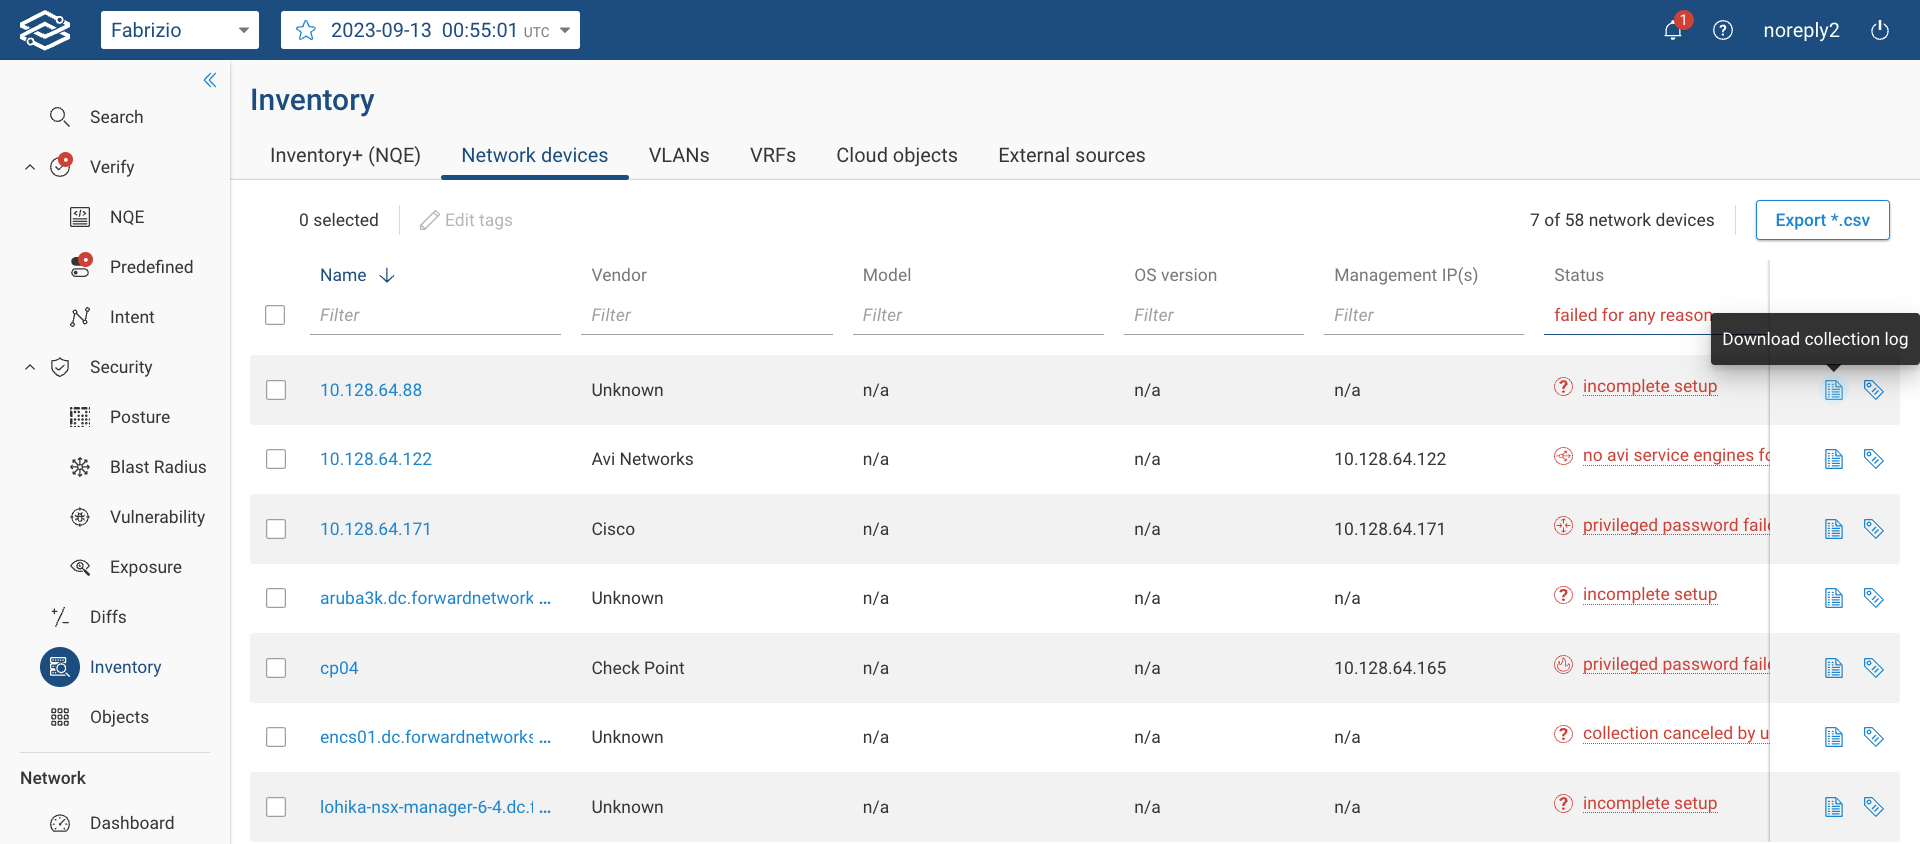This screenshot has width=1920, height=844.
Task: Star the current snapshot as favorite
Action: 306,30
